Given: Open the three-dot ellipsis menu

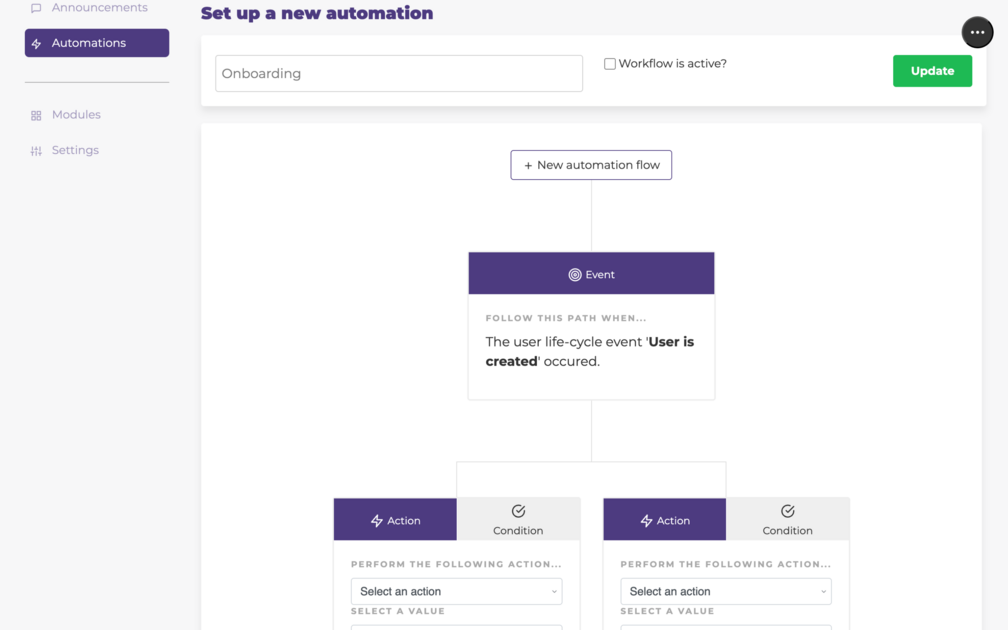Looking at the screenshot, I should (977, 31).
